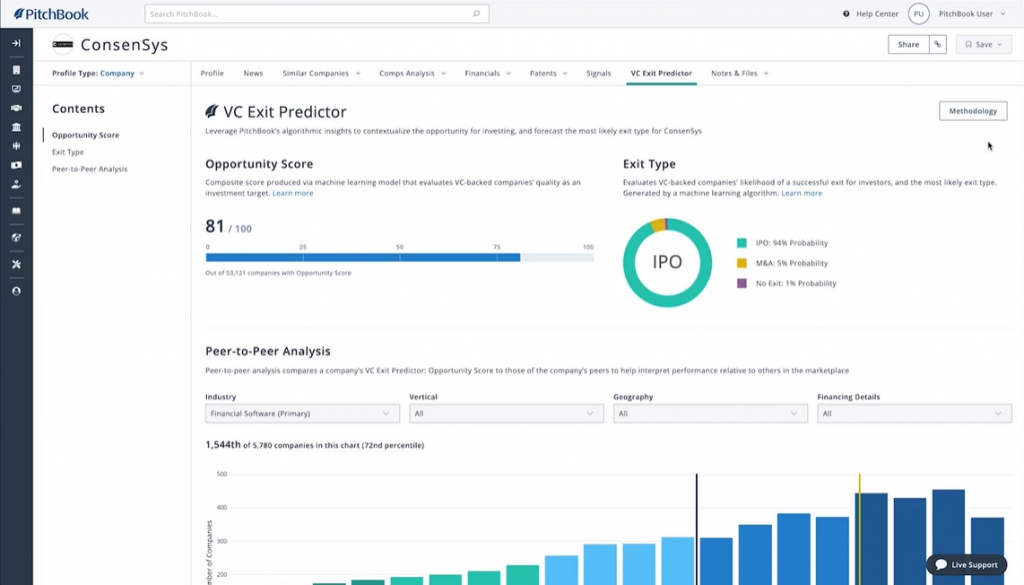The image size is (1024, 585).
Task: Select the VC Exit Predictor tab
Action: click(x=661, y=73)
